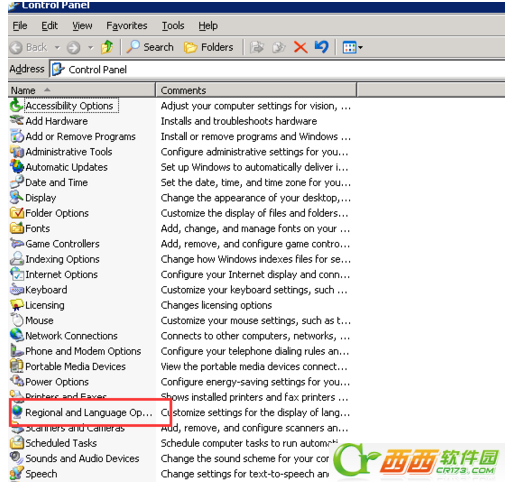Select the Add Hardware icon
The height and width of the screenshot is (482, 505).
pos(17,121)
